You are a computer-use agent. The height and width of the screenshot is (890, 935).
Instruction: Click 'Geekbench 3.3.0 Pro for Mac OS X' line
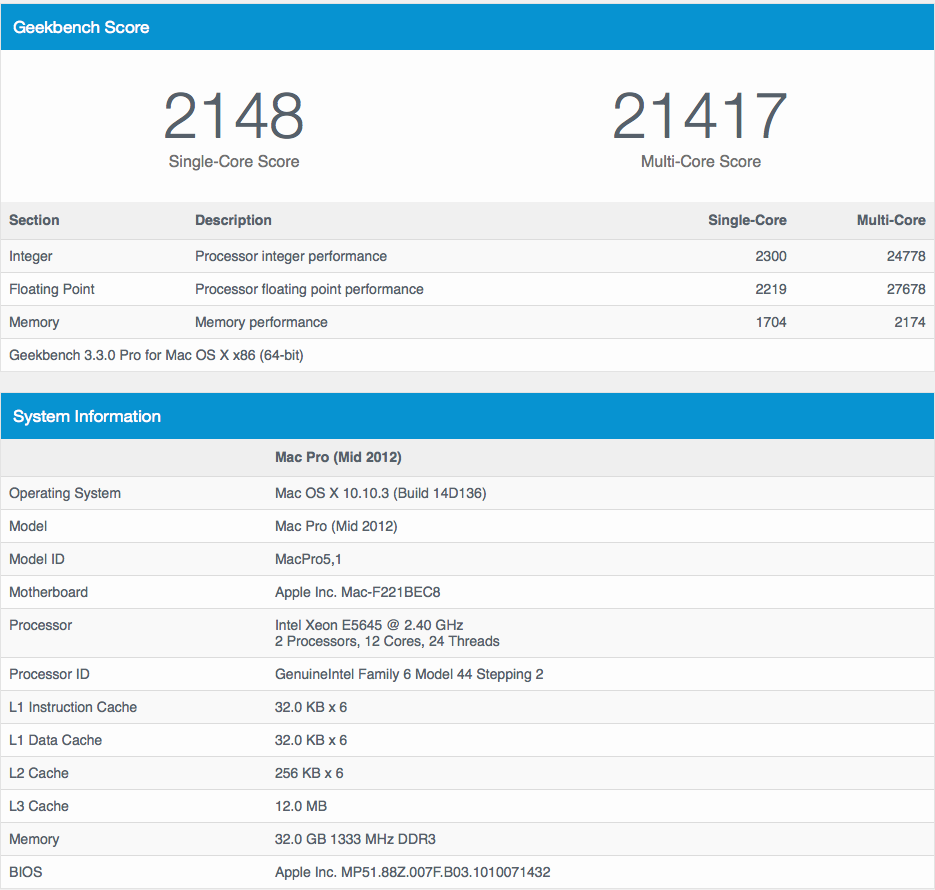[156, 355]
